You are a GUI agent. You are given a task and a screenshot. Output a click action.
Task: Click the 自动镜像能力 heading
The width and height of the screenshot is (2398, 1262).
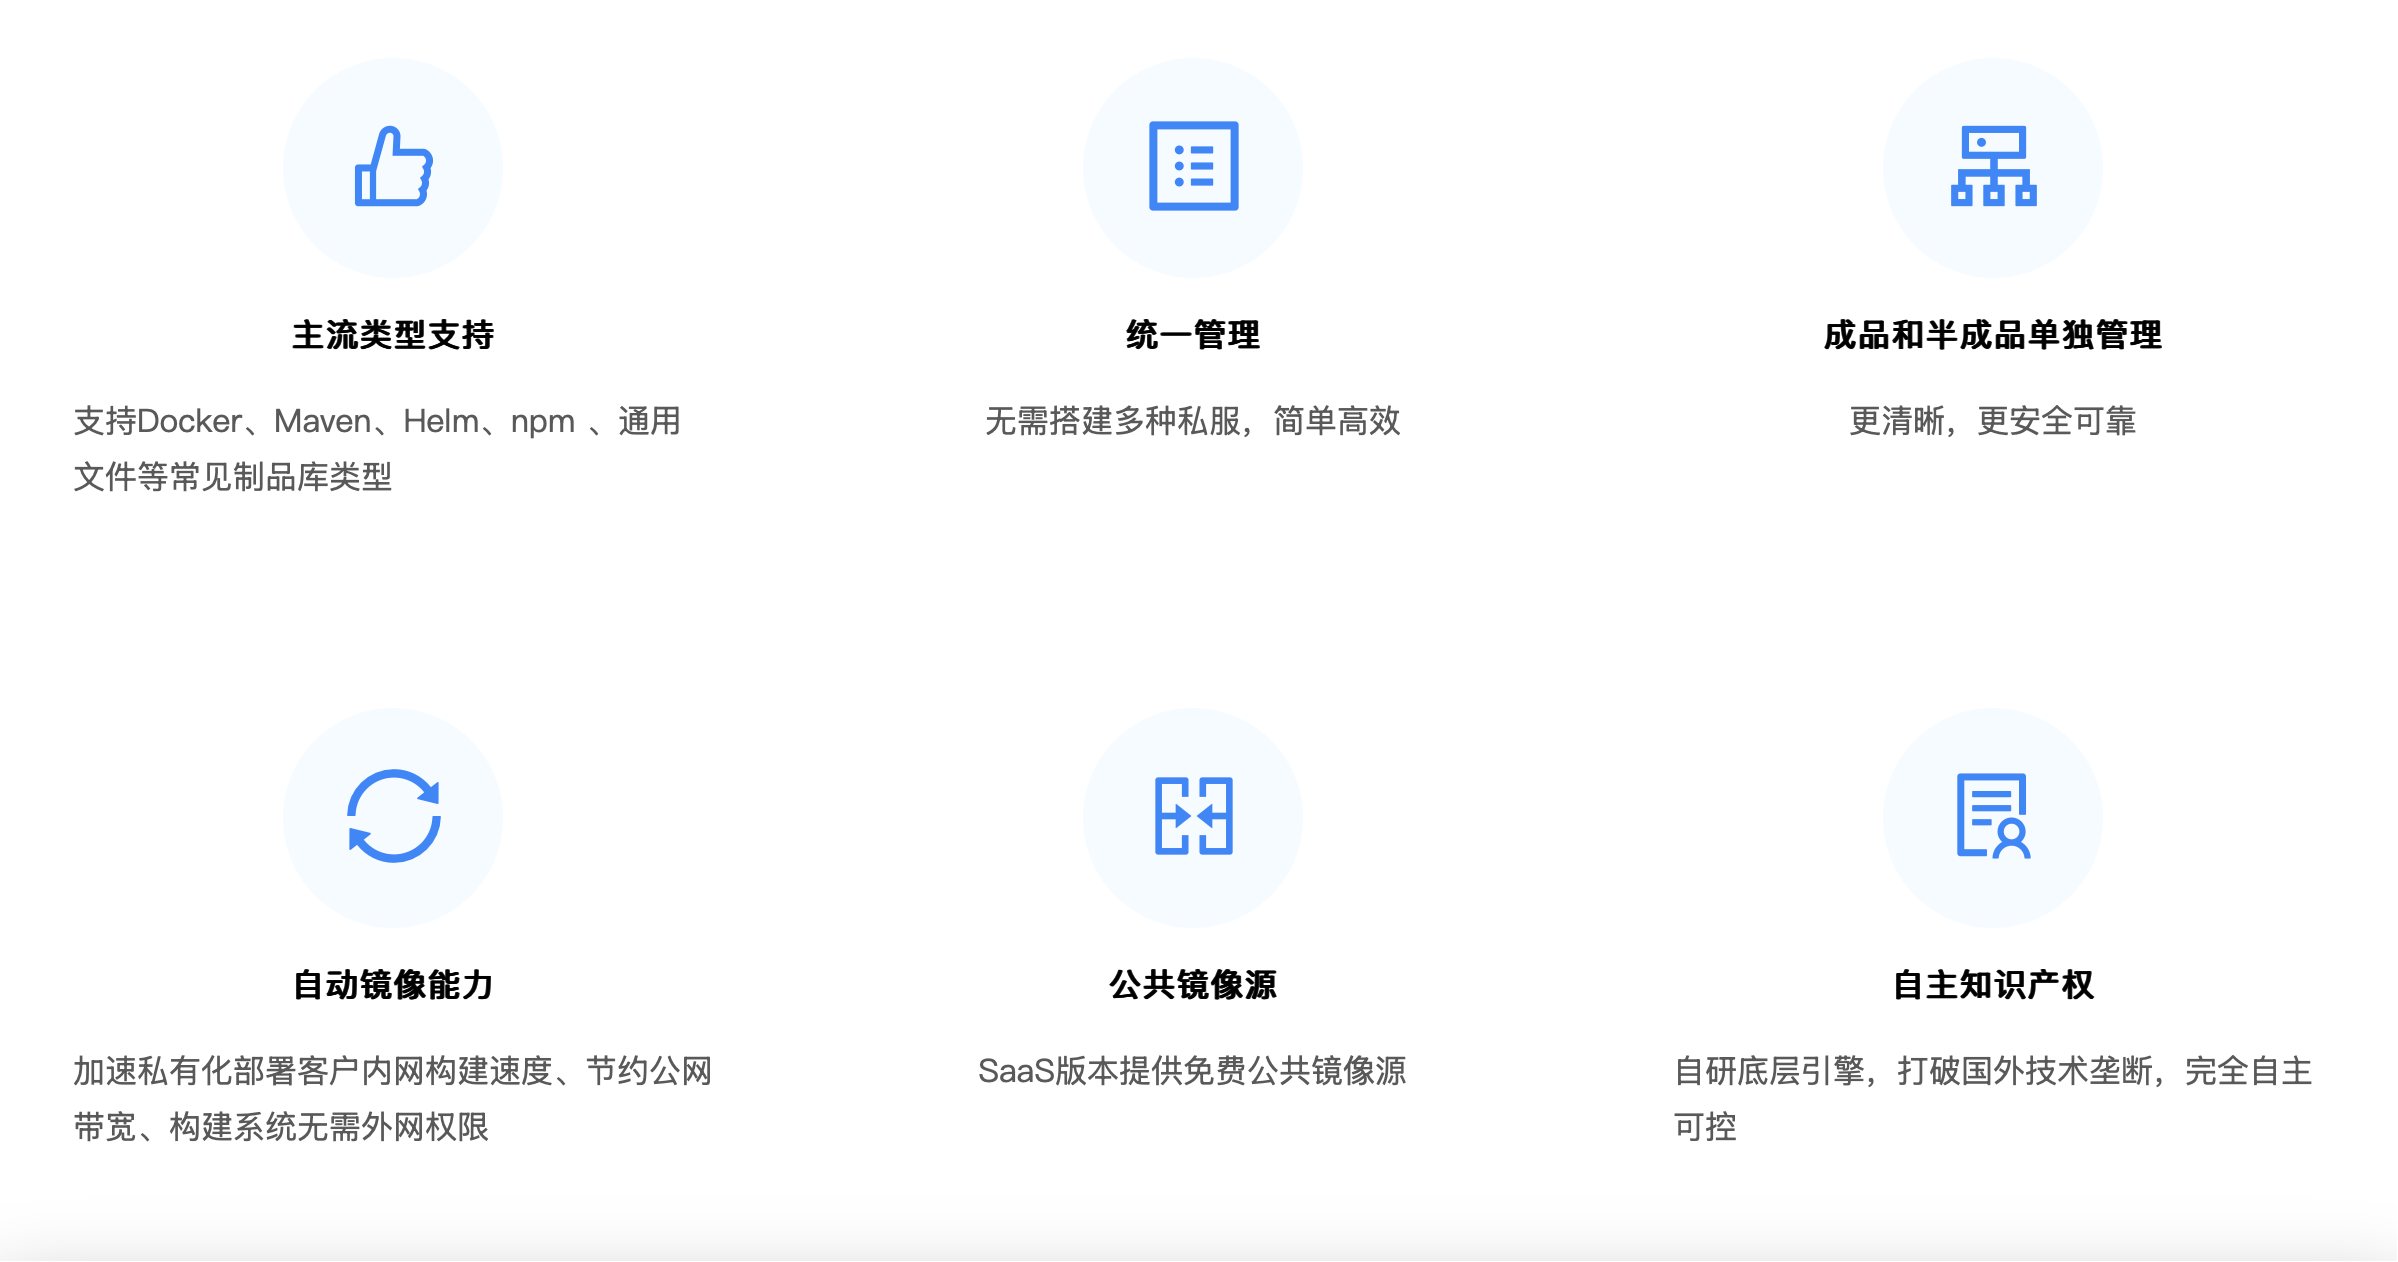pos(393,985)
